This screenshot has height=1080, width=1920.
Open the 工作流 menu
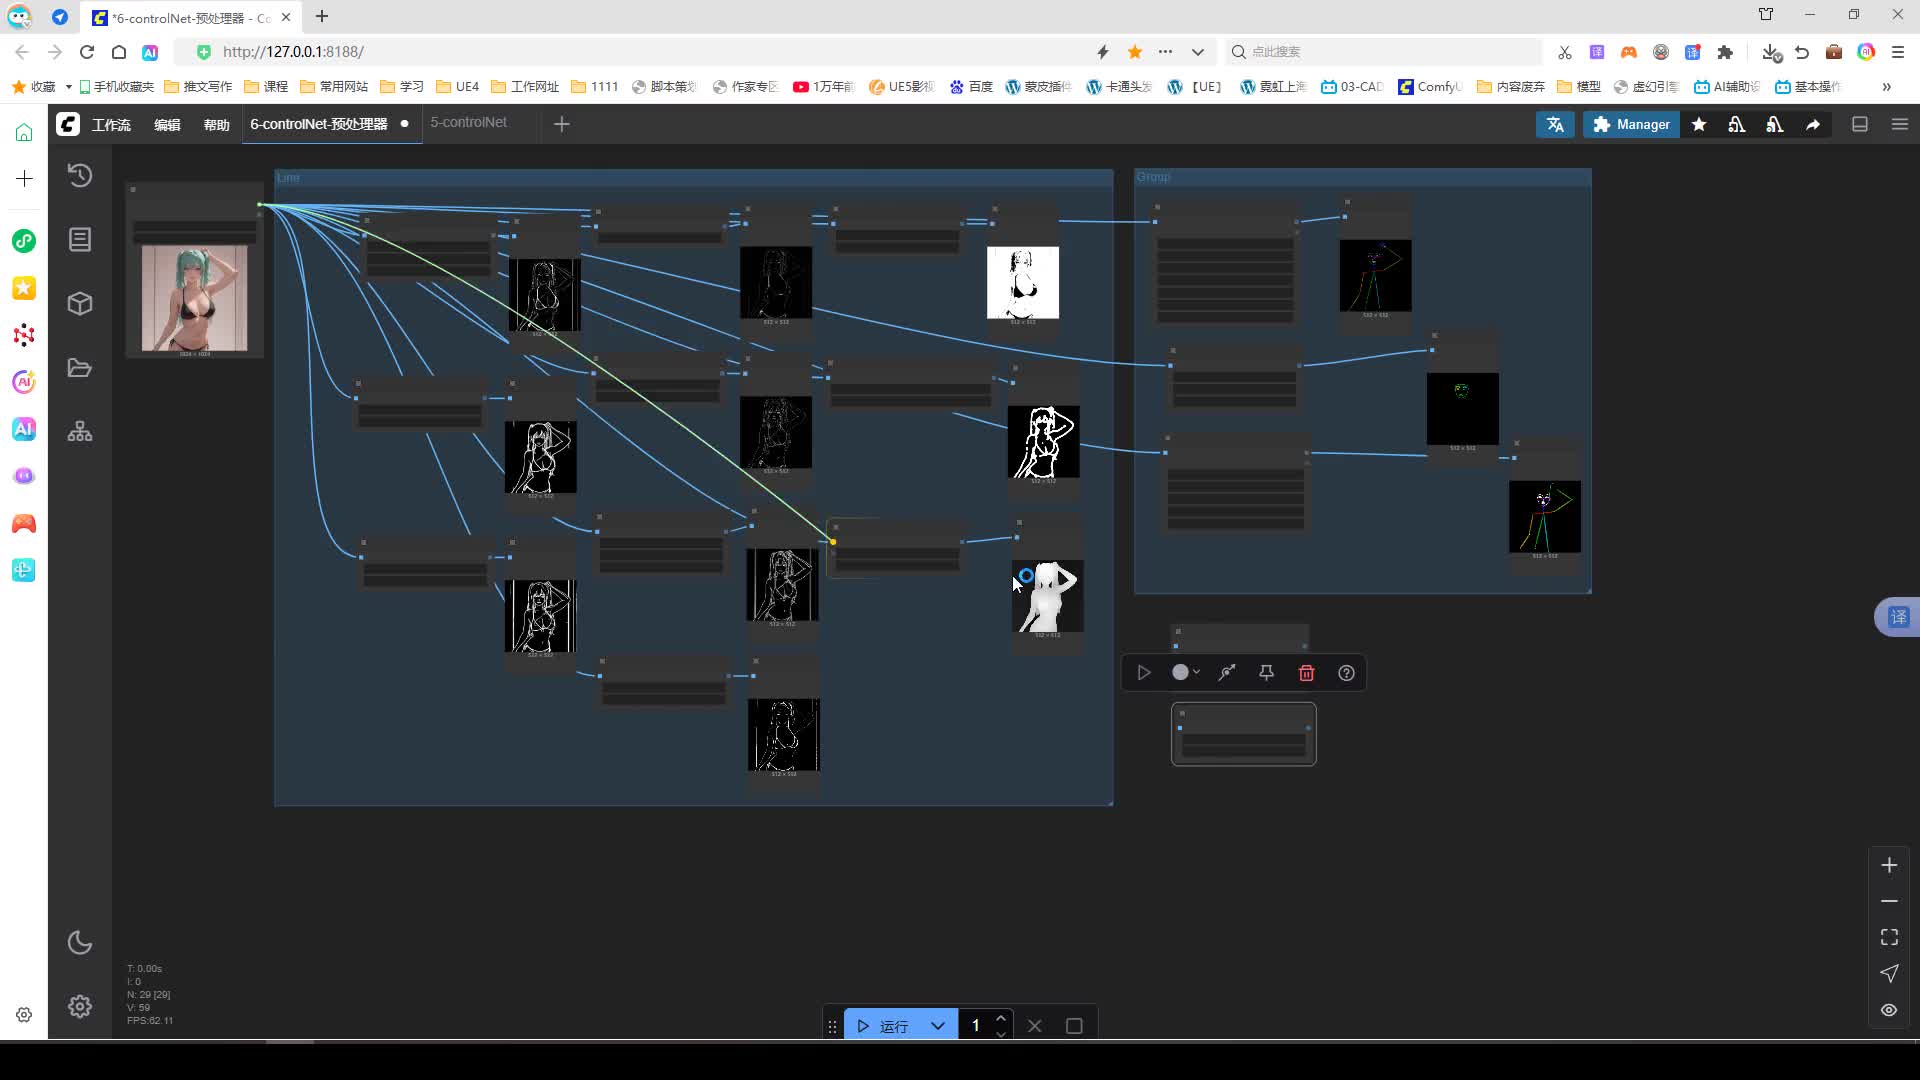[111, 124]
